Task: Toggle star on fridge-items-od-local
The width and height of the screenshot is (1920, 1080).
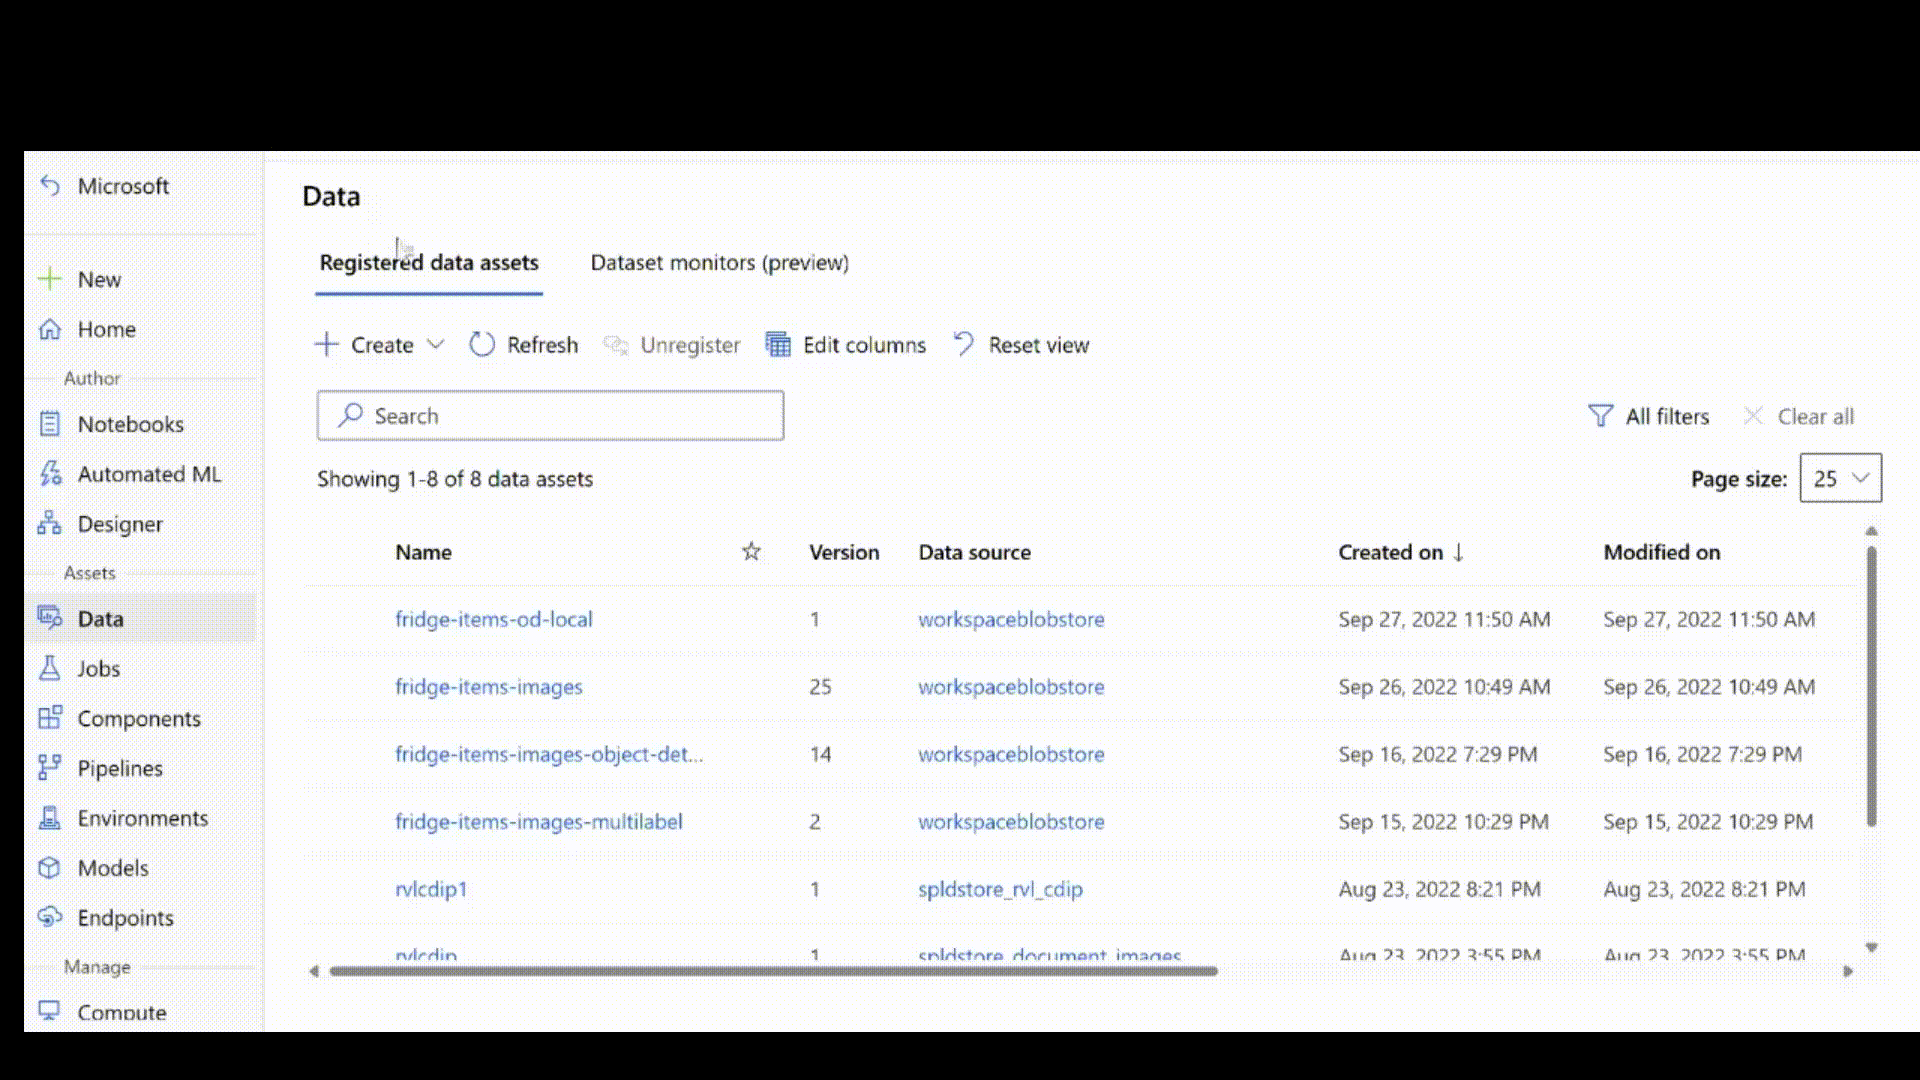Action: (x=750, y=618)
